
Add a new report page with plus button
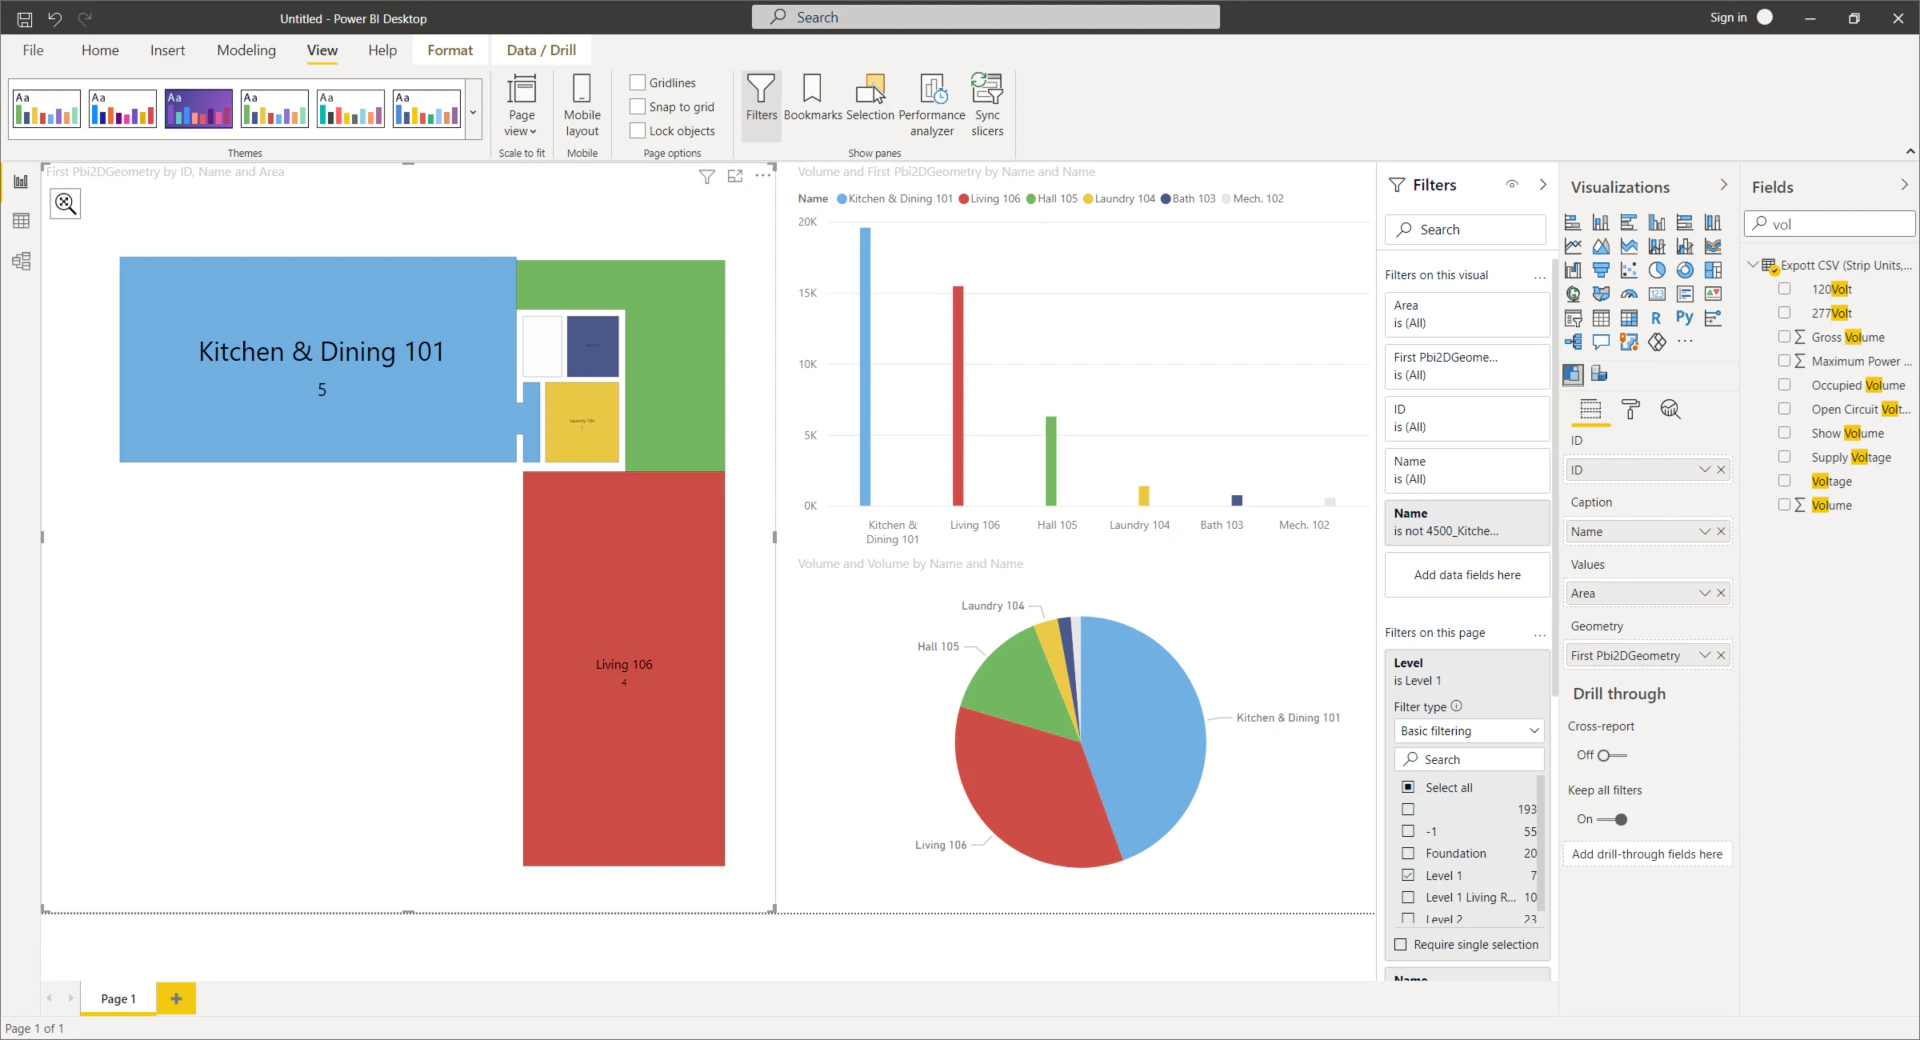(x=177, y=998)
